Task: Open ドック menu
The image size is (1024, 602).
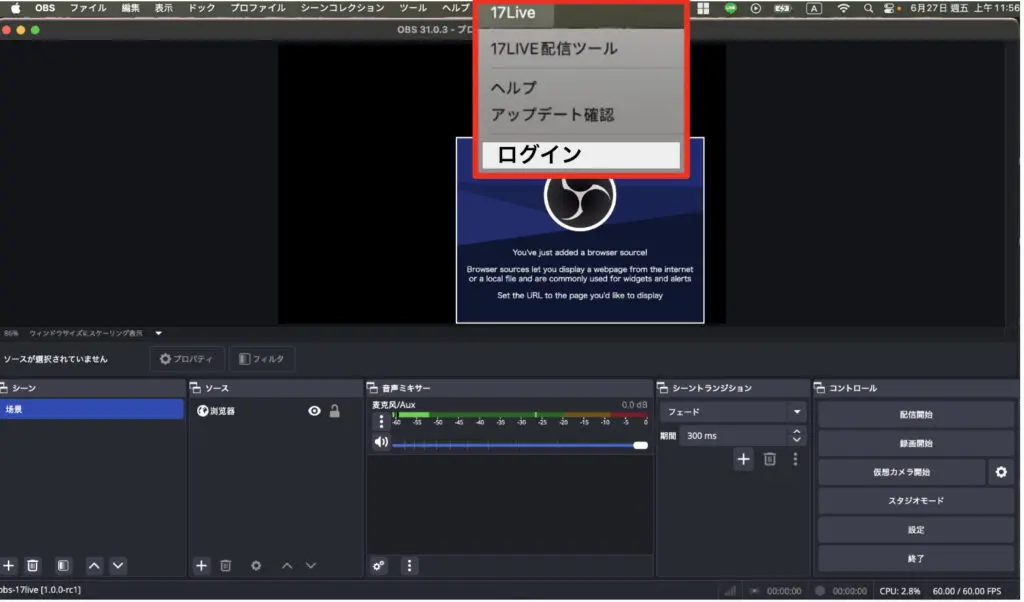Action: click(201, 8)
